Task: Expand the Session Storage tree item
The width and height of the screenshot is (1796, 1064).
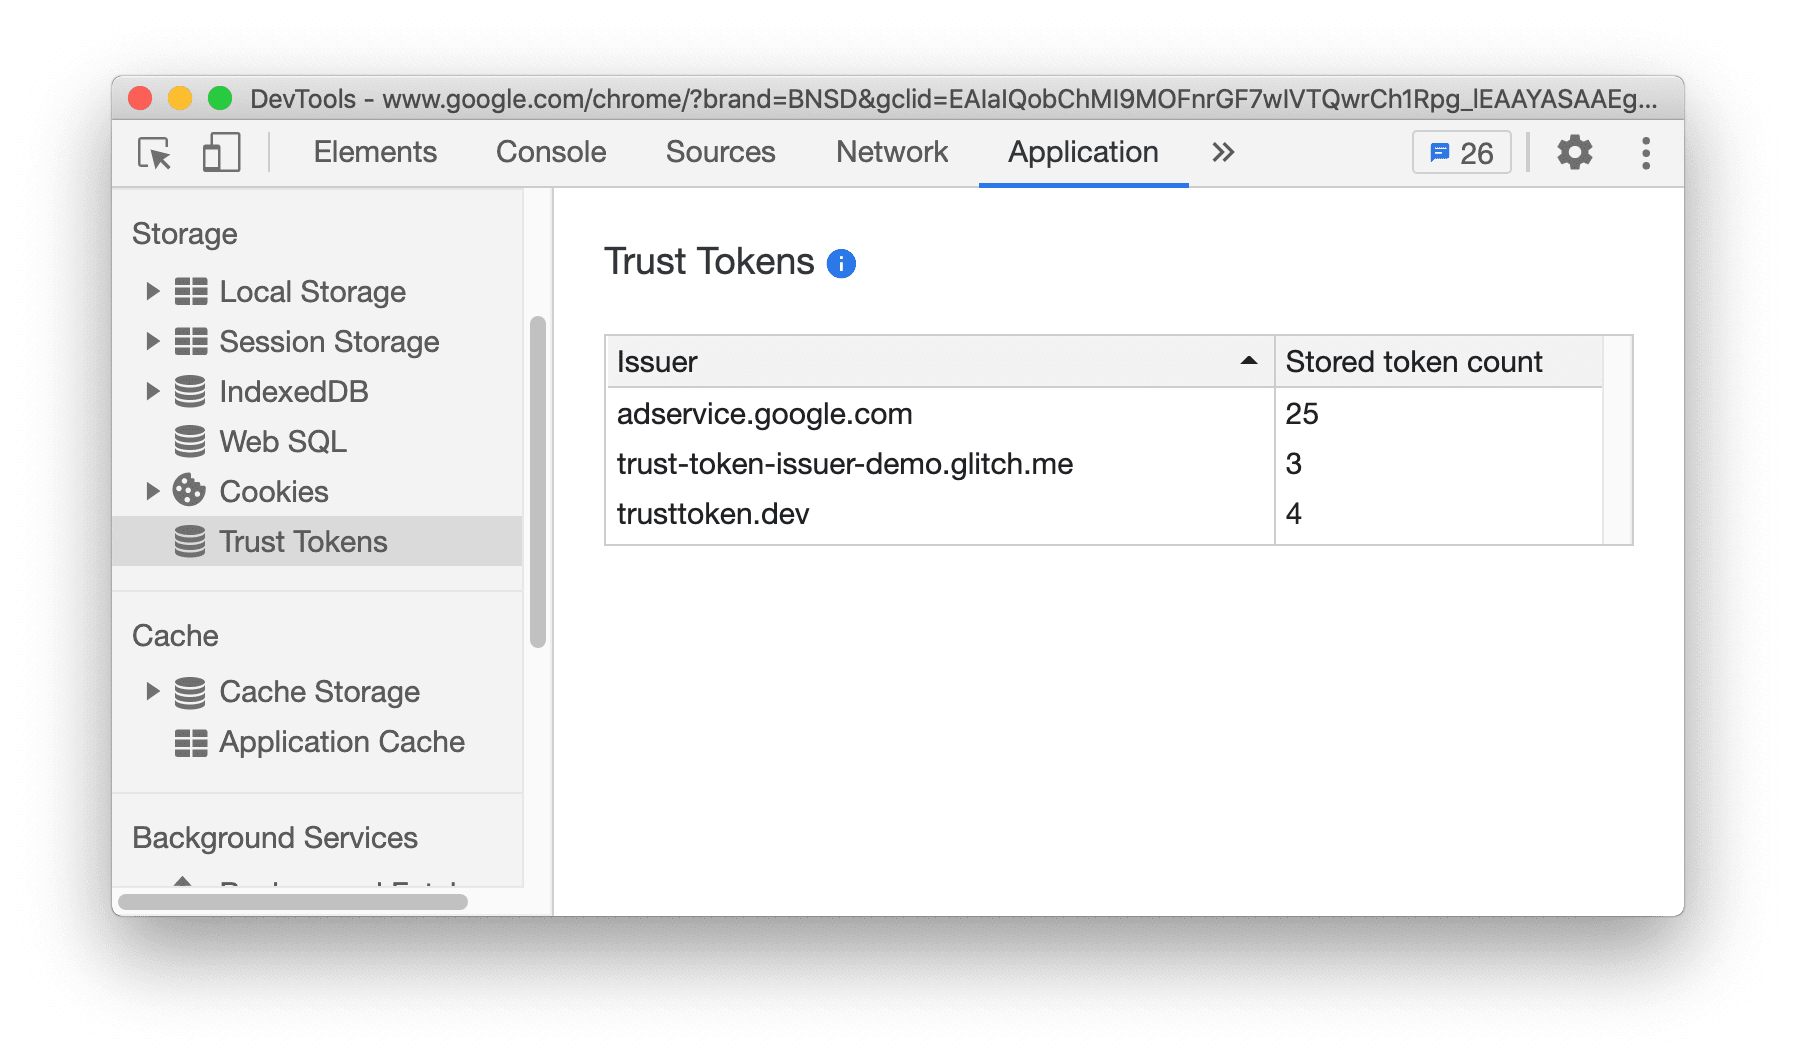Action: [x=153, y=341]
